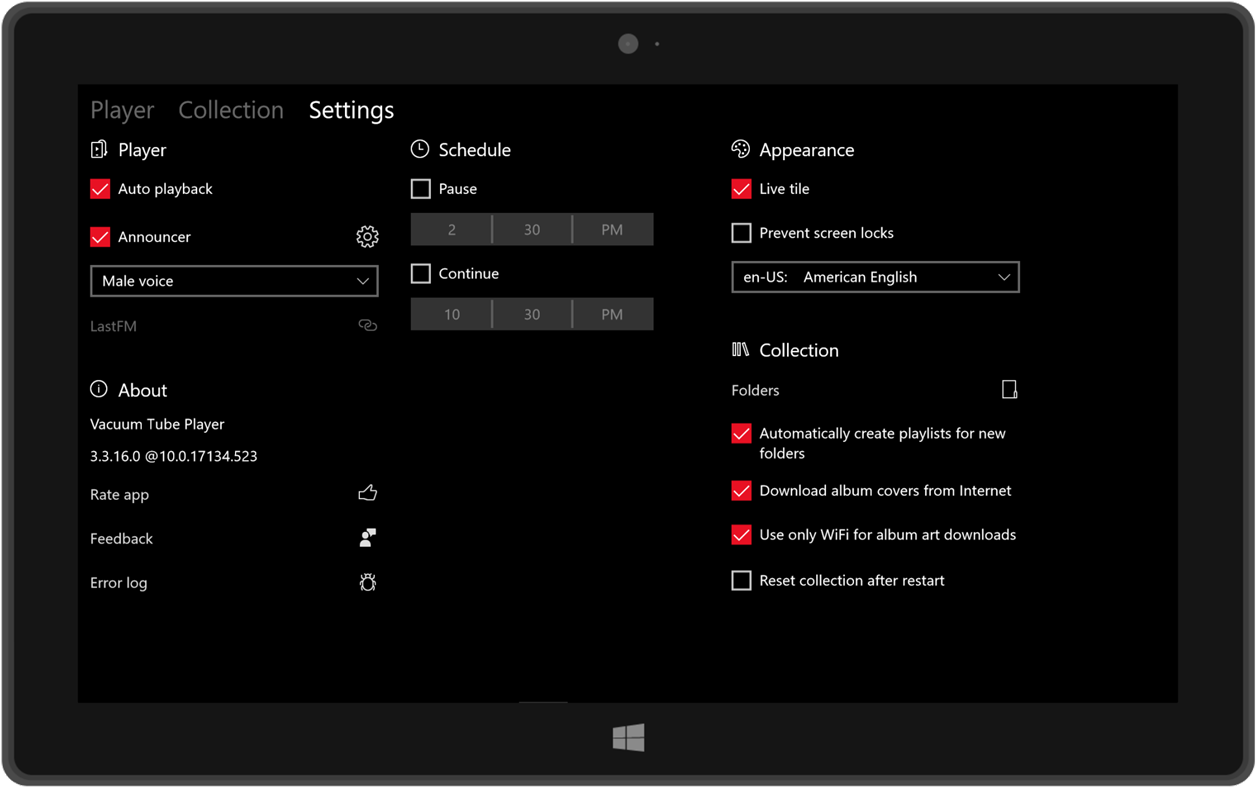Open the Male voice dropdown

pyautogui.click(x=234, y=281)
